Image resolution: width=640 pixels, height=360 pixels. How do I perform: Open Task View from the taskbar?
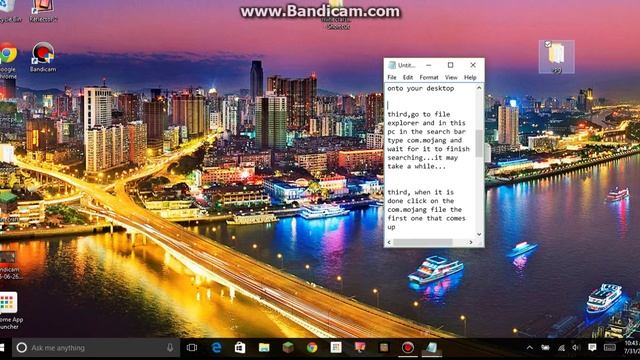click(x=192, y=348)
